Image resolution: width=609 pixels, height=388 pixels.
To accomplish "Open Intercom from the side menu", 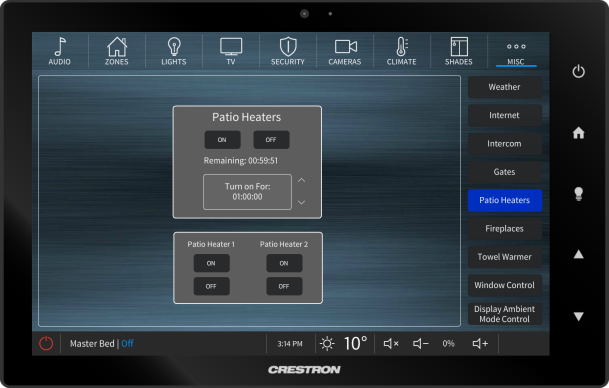I will (x=505, y=144).
